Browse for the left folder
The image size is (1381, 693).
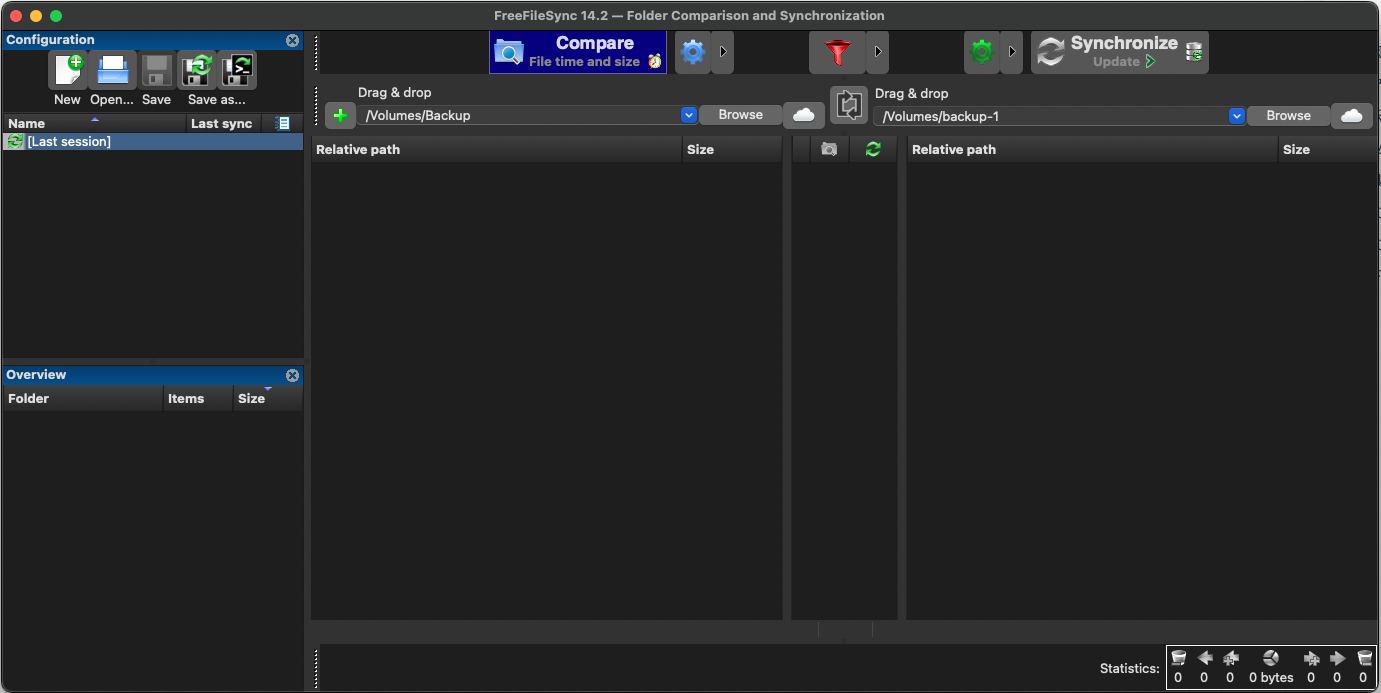[x=740, y=115]
